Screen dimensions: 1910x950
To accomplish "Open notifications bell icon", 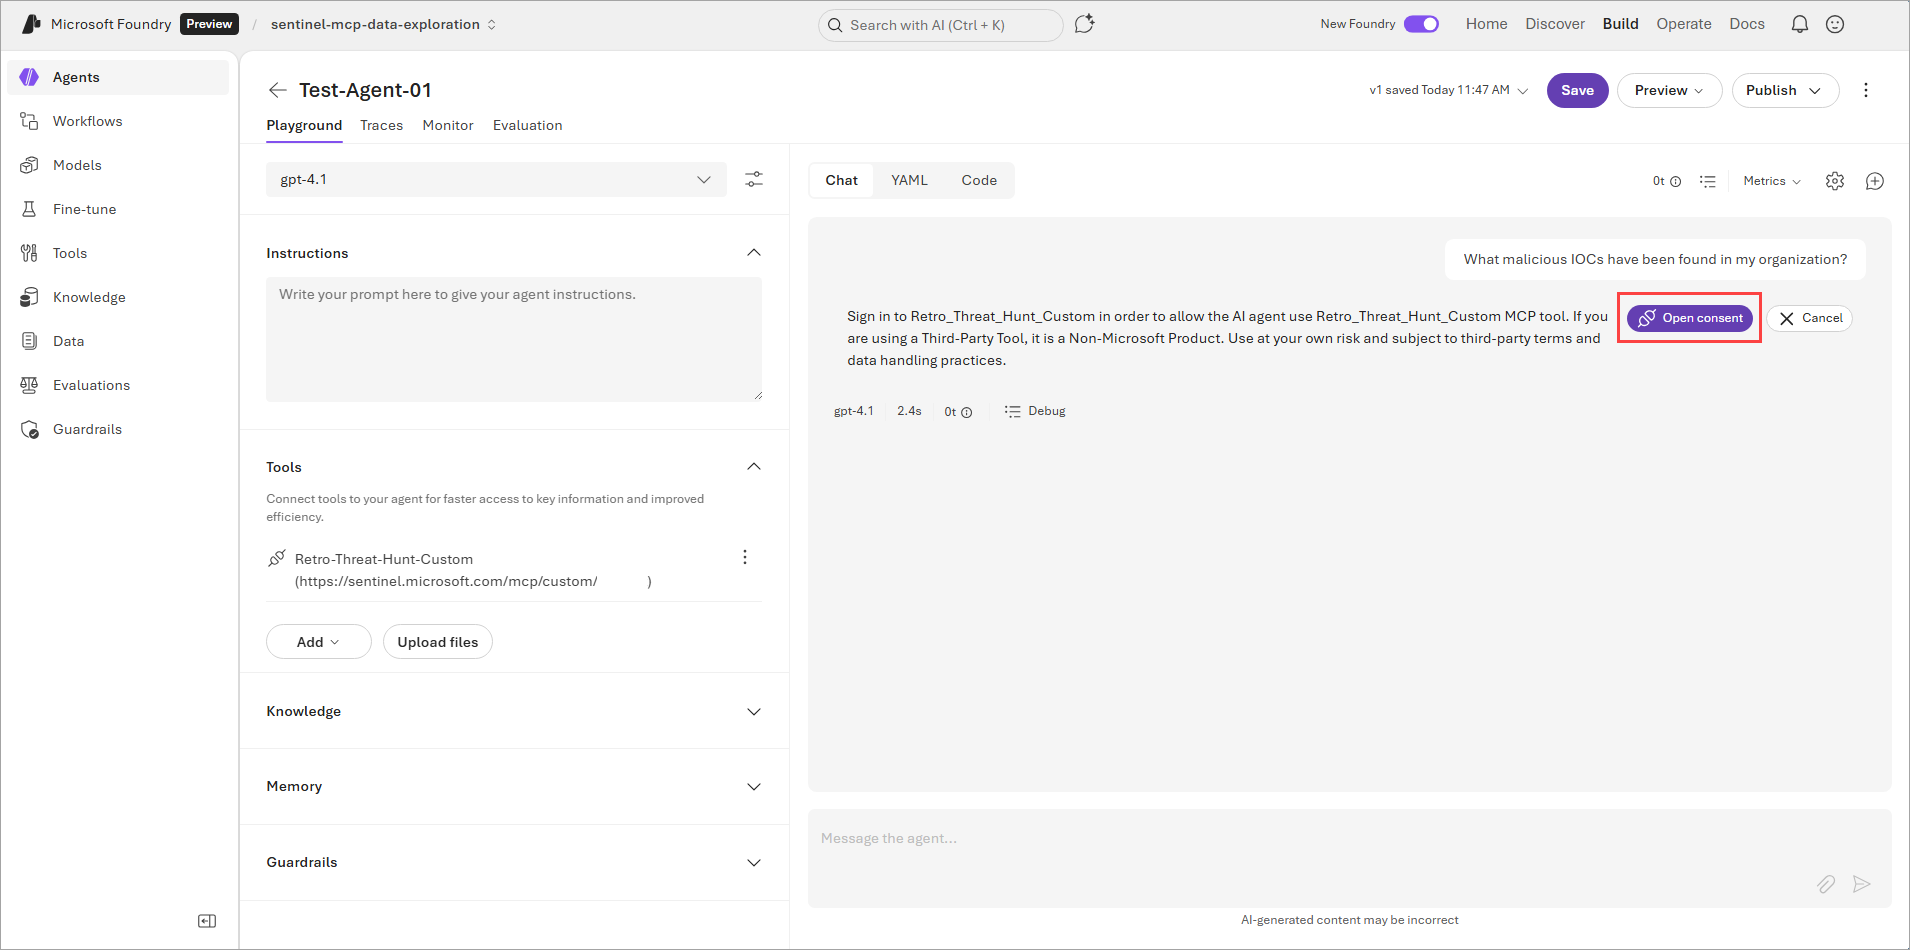I will point(1800,24).
